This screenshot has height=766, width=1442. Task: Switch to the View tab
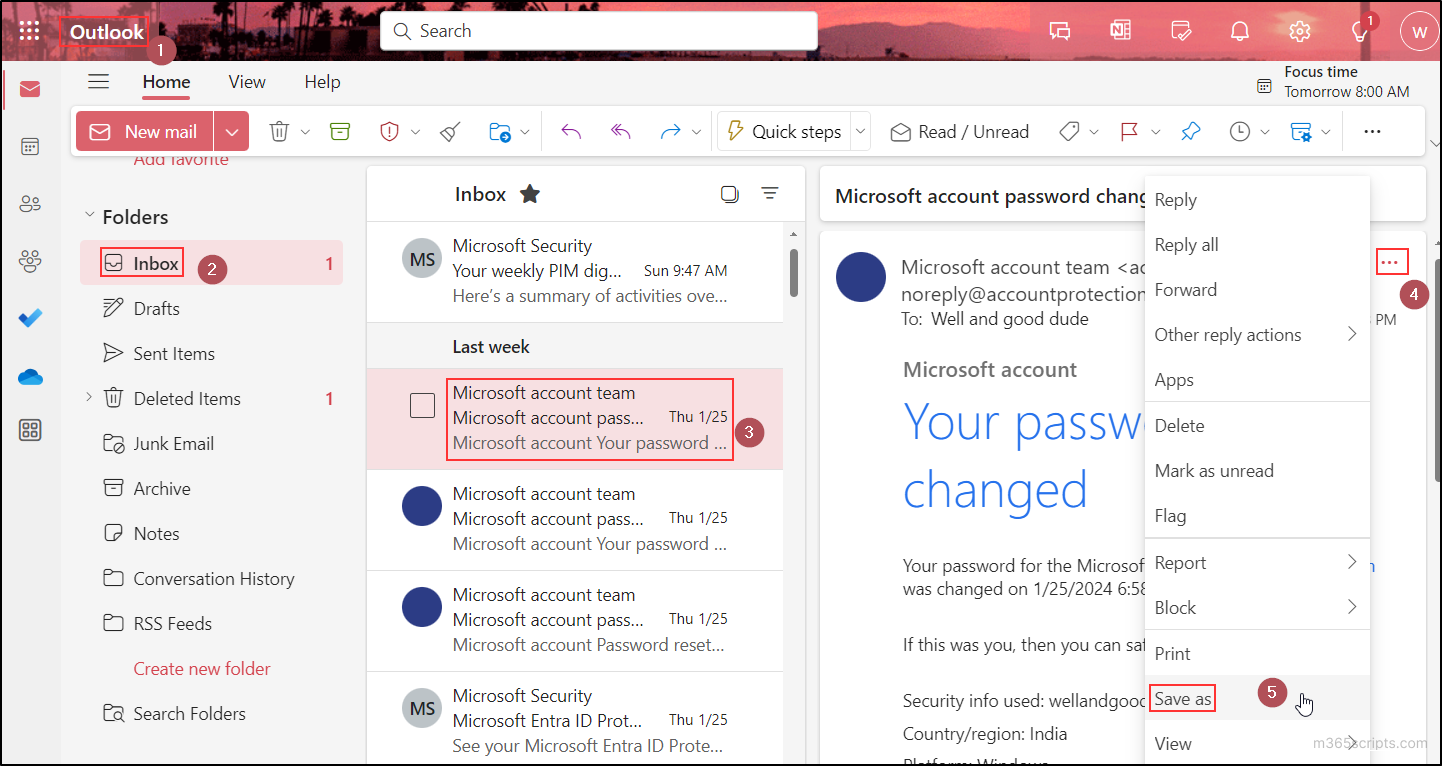pyautogui.click(x=246, y=82)
